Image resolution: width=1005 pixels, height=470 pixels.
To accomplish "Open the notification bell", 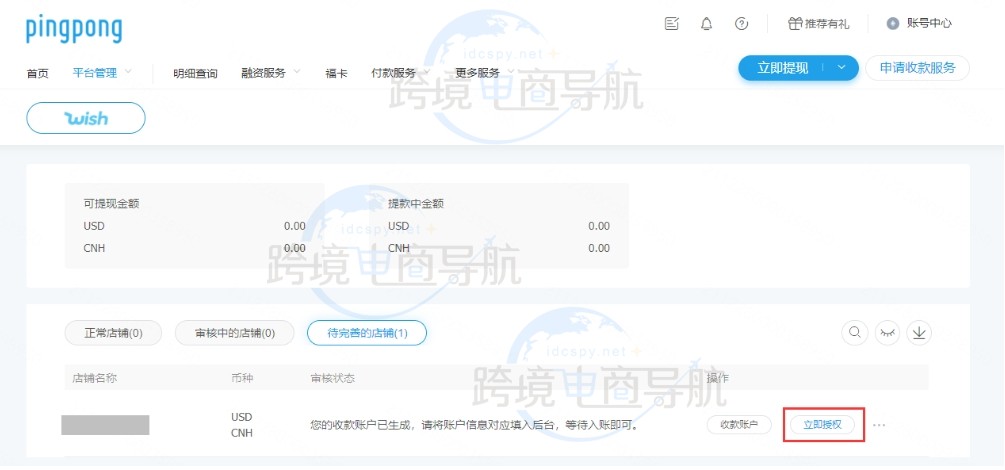I will (706, 24).
